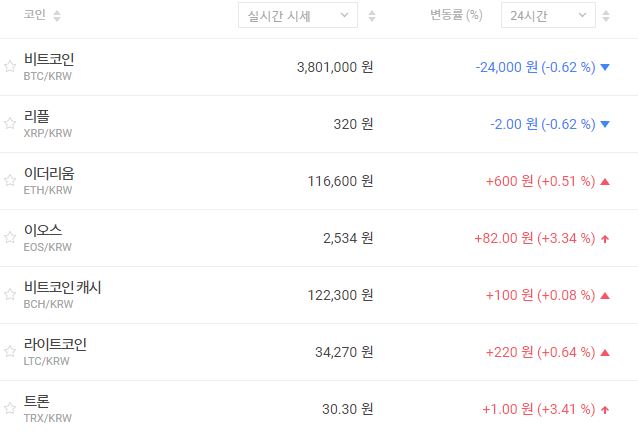Favorite 비트코인 with its star icon
Viewport: 638px width, 435px height.
[x=10, y=67]
